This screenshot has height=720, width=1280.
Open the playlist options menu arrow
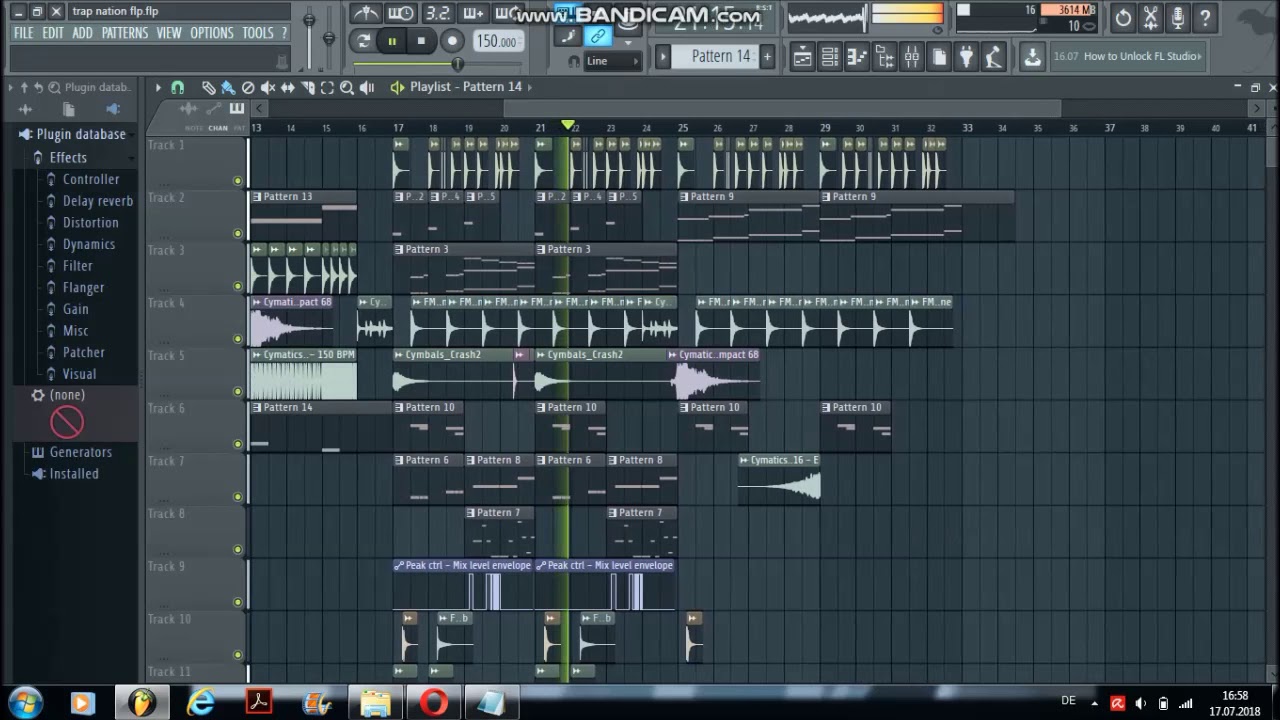point(157,87)
